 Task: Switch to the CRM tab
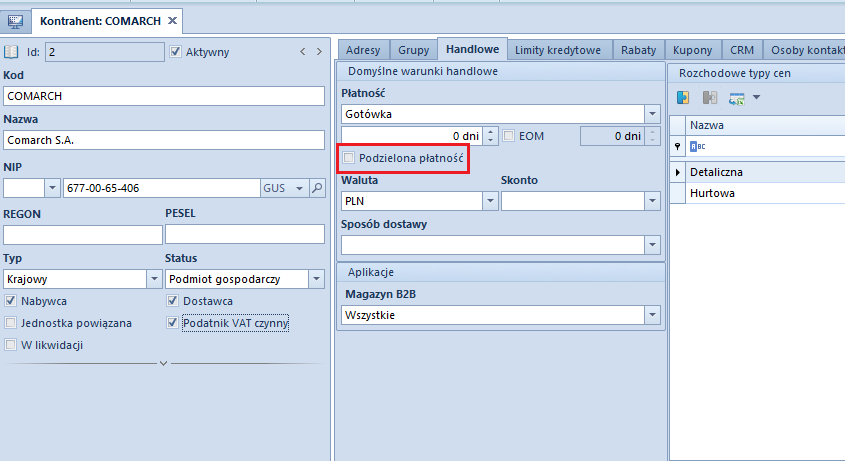(742, 50)
